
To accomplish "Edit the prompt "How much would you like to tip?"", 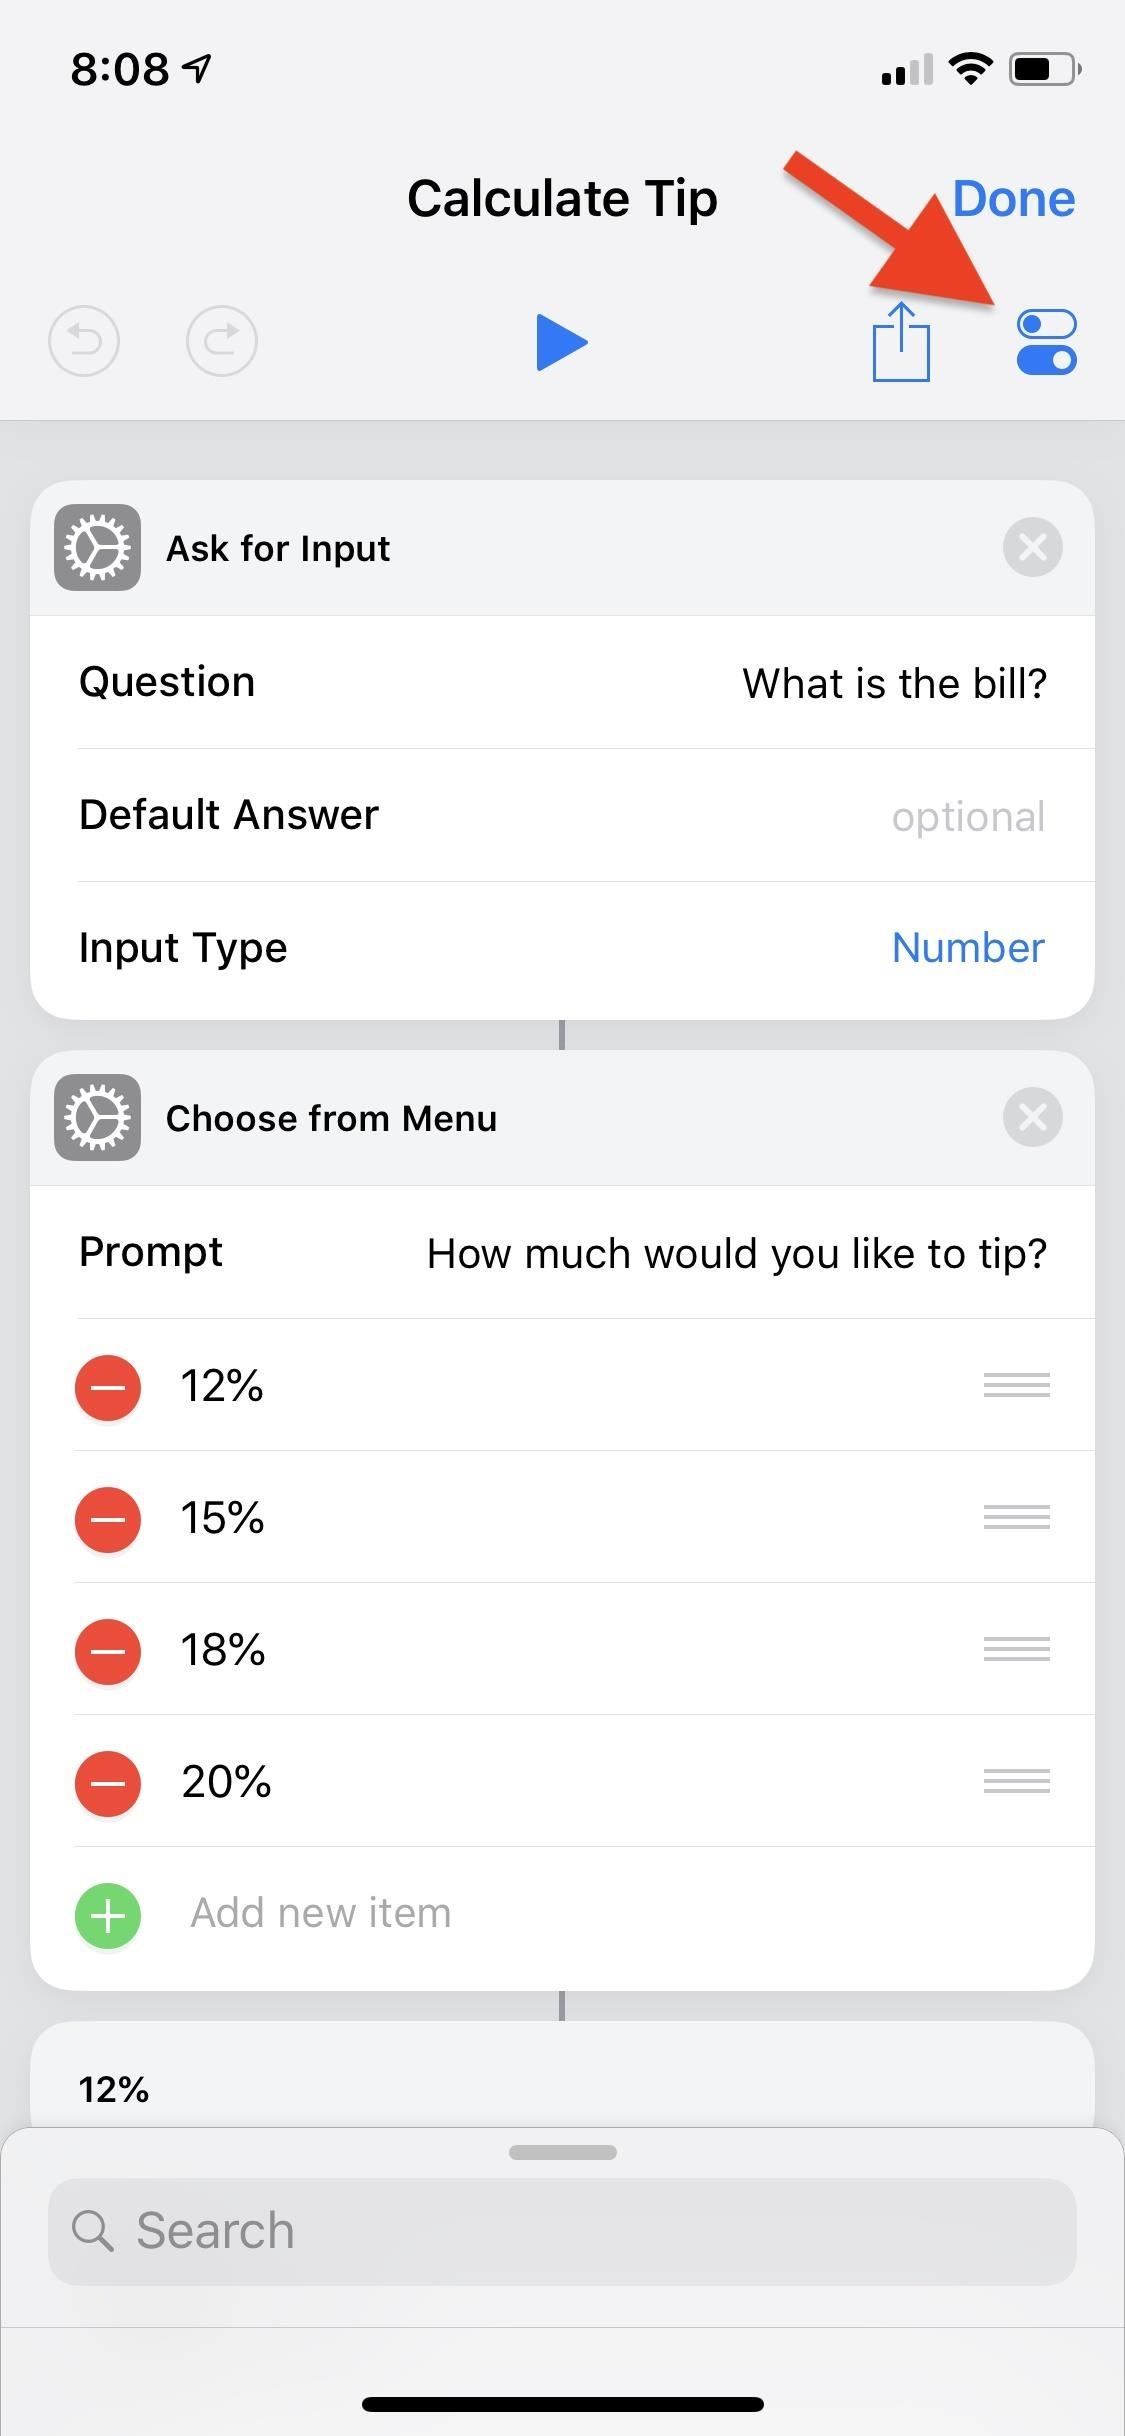I will [736, 1254].
